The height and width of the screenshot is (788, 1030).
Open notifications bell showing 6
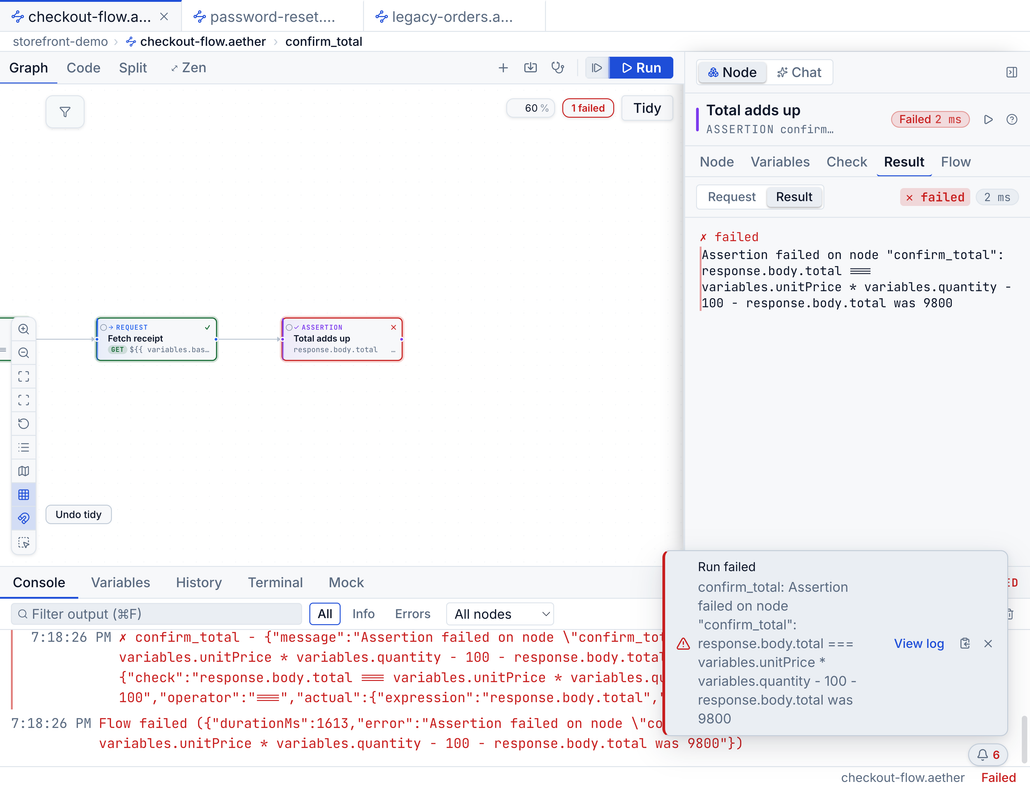(988, 755)
